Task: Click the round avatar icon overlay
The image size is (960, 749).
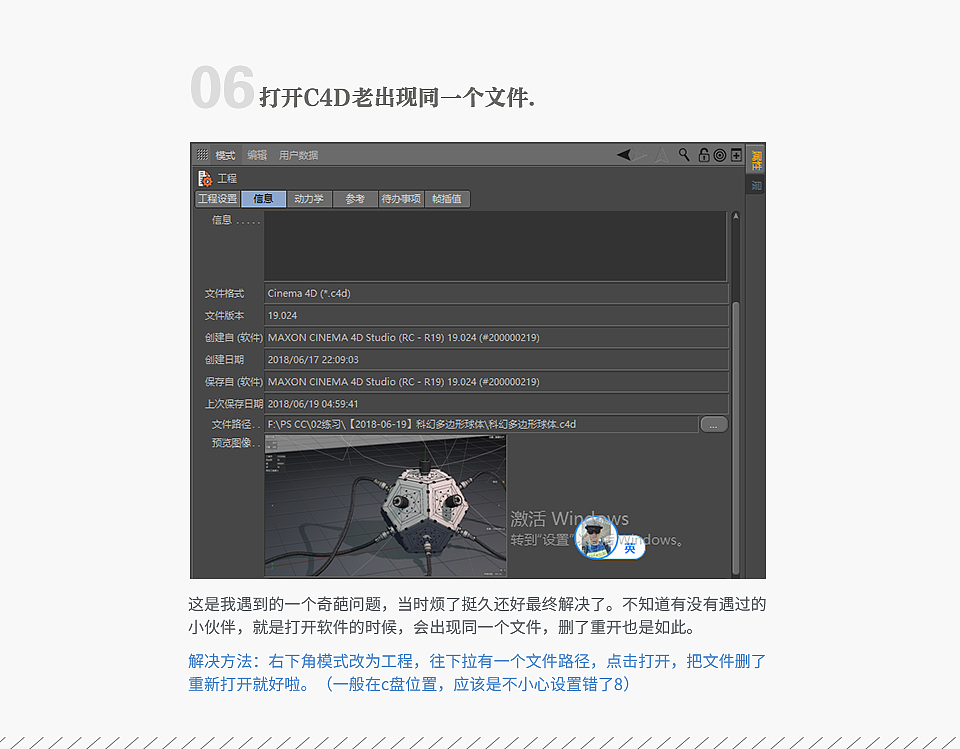Action: [595, 539]
